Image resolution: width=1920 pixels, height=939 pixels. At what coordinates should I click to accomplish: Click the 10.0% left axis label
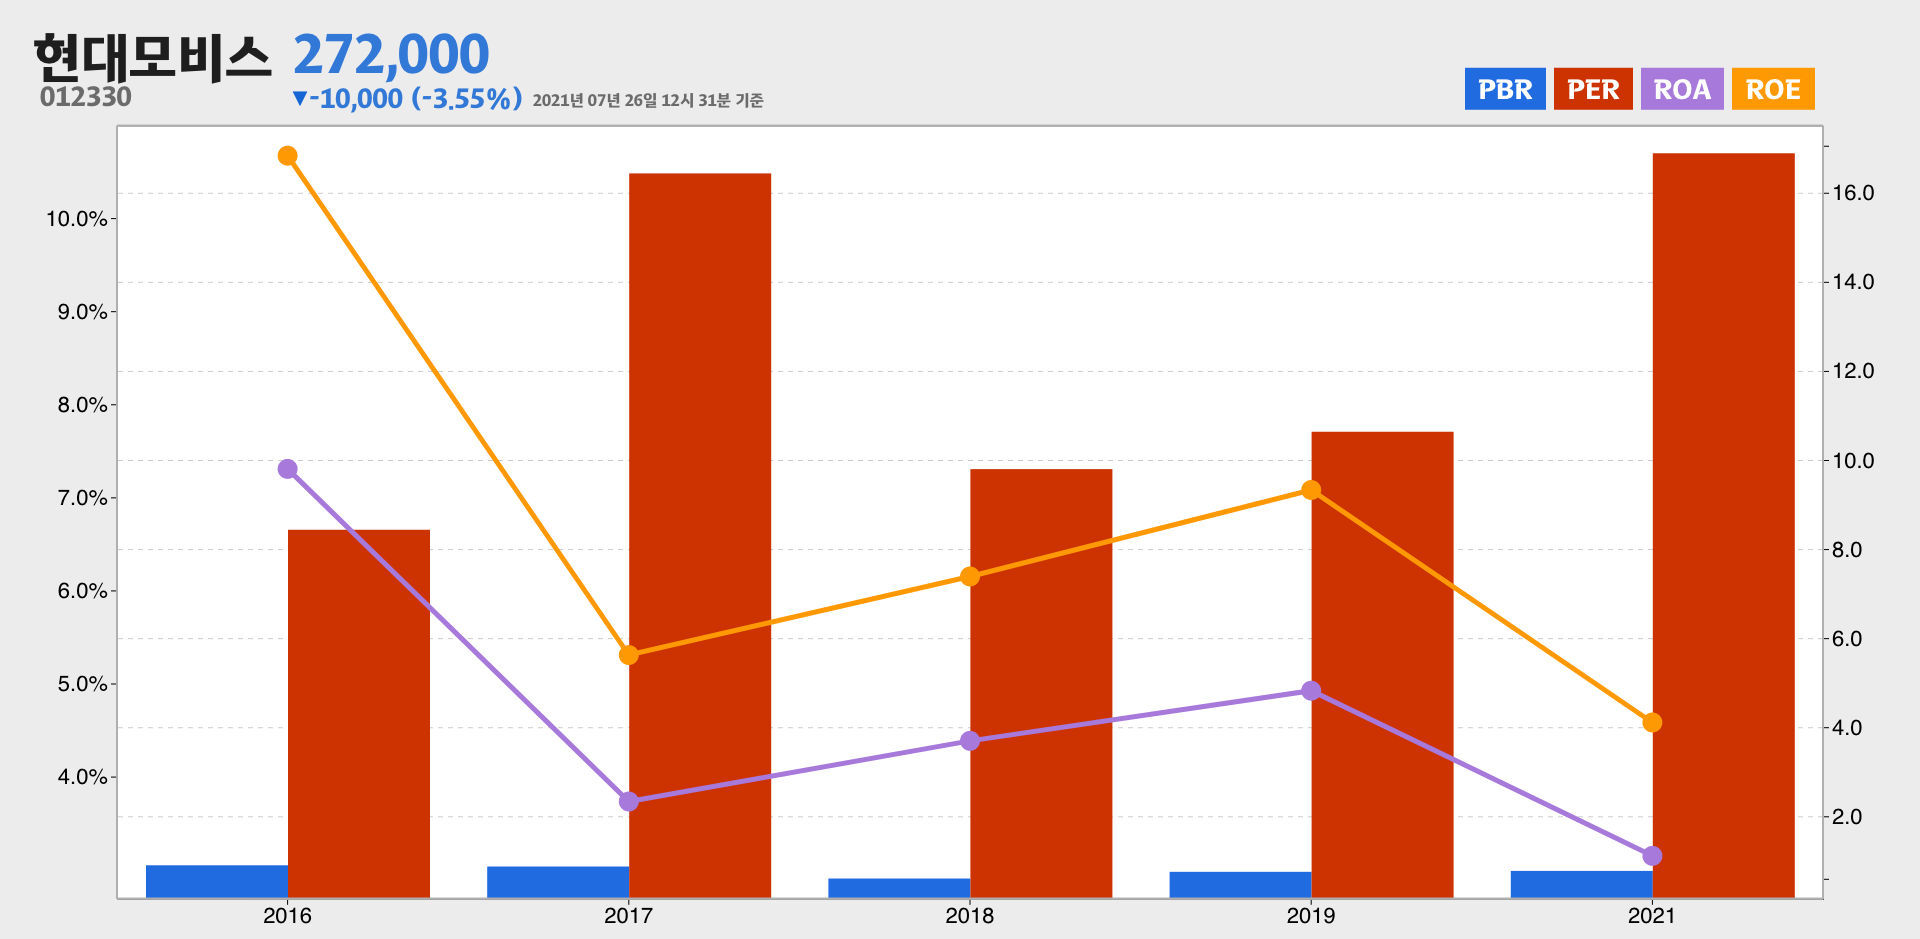(77, 219)
